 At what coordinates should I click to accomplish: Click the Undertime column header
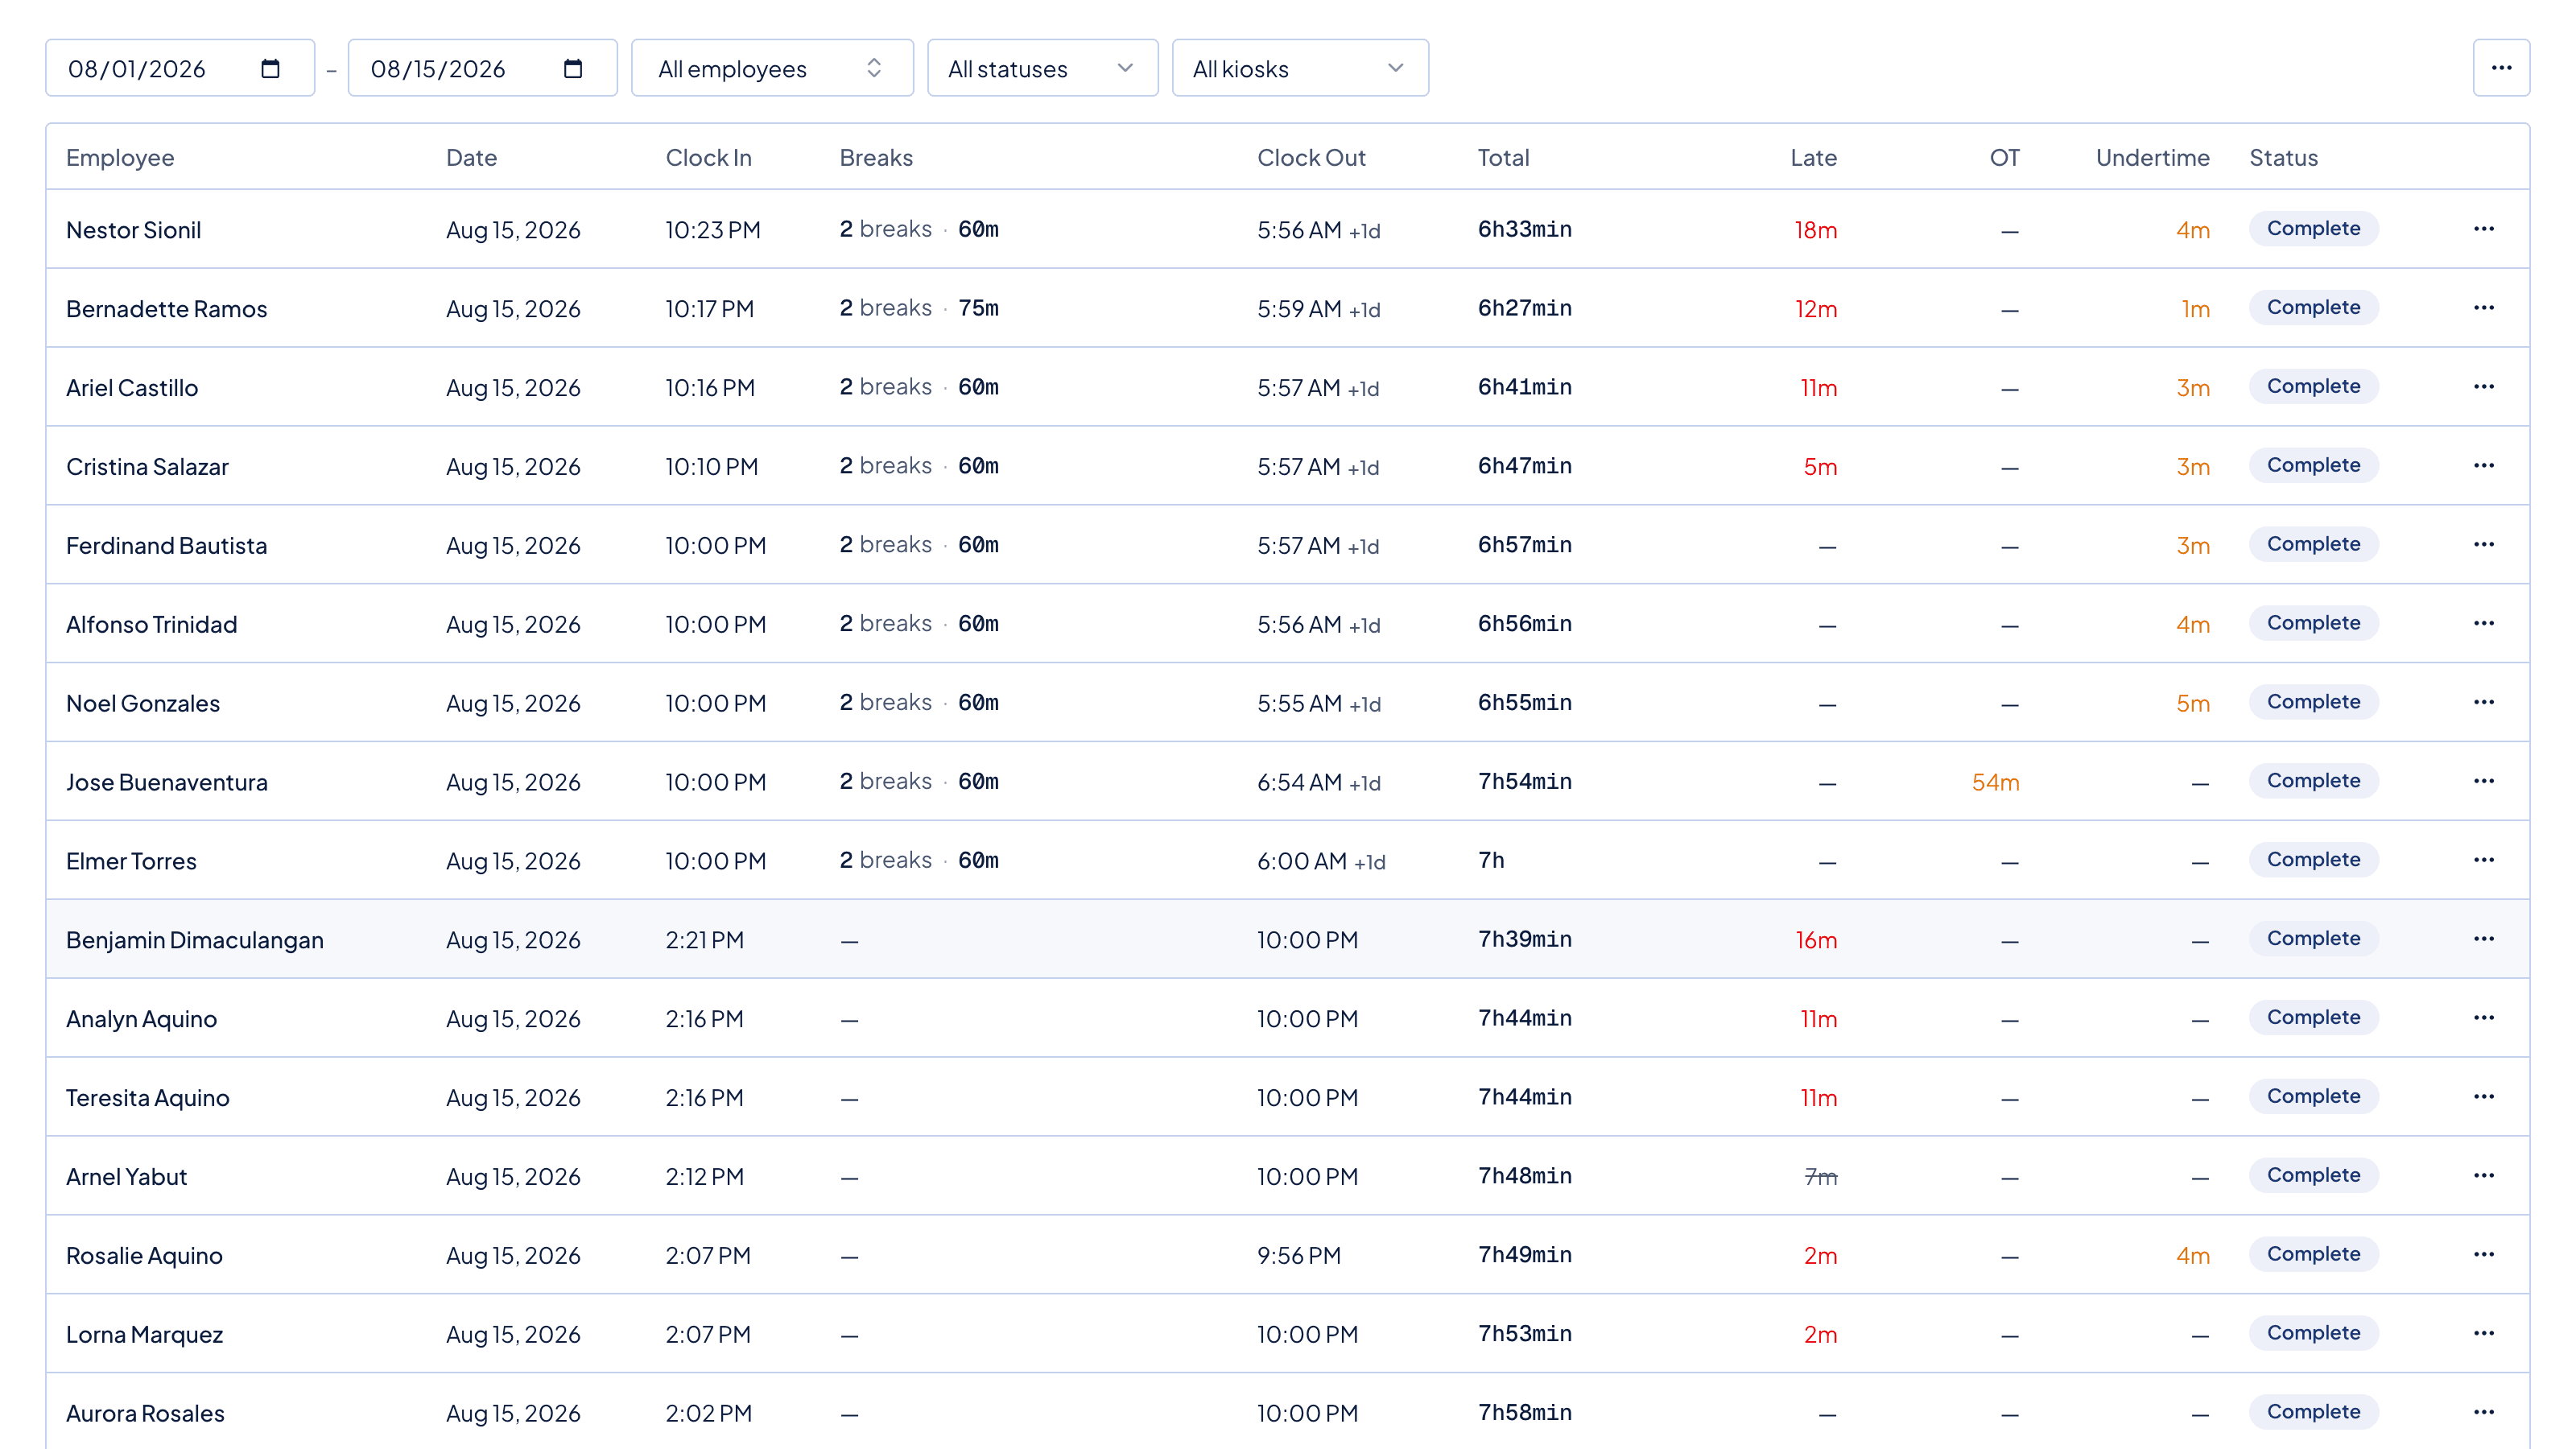[x=2152, y=158]
